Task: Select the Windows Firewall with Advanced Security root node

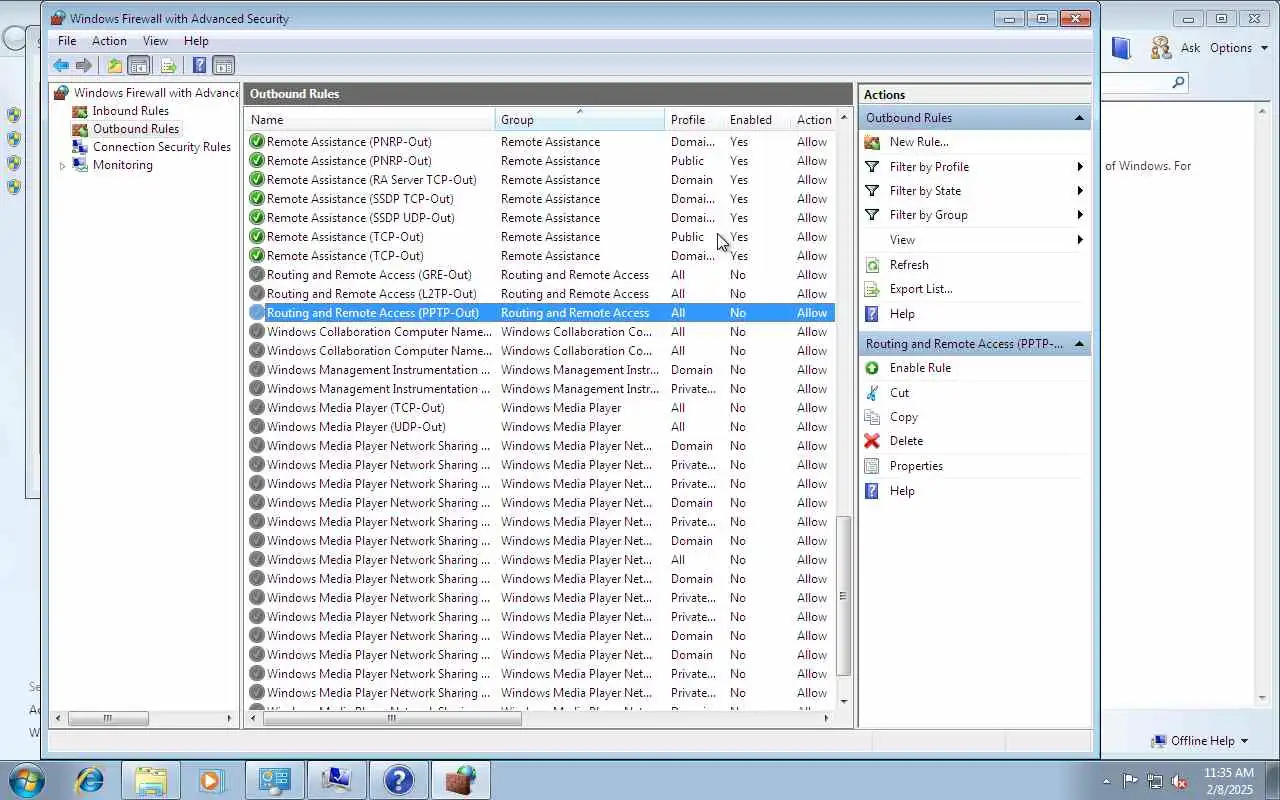Action: point(156,93)
